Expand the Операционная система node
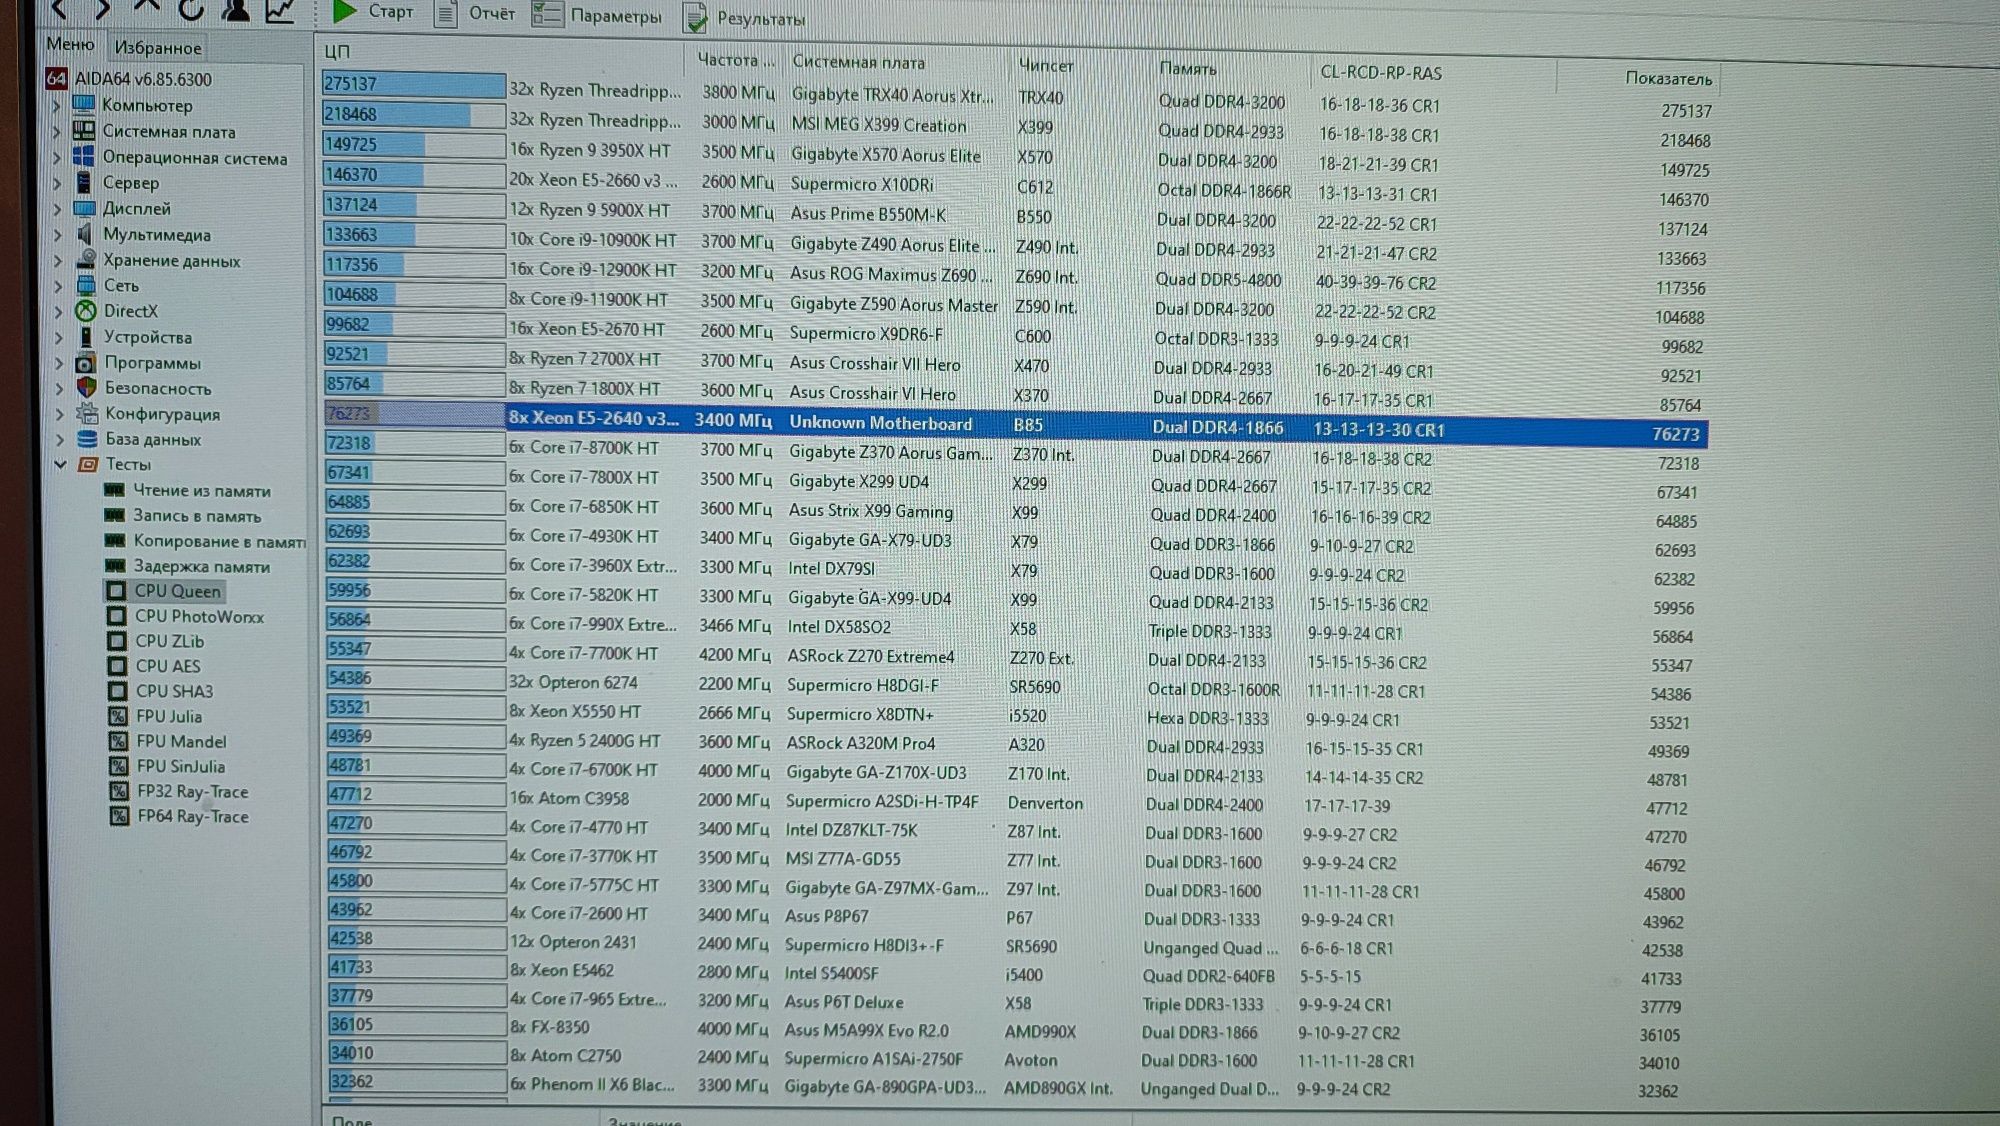This screenshot has height=1126, width=2000. (x=57, y=156)
